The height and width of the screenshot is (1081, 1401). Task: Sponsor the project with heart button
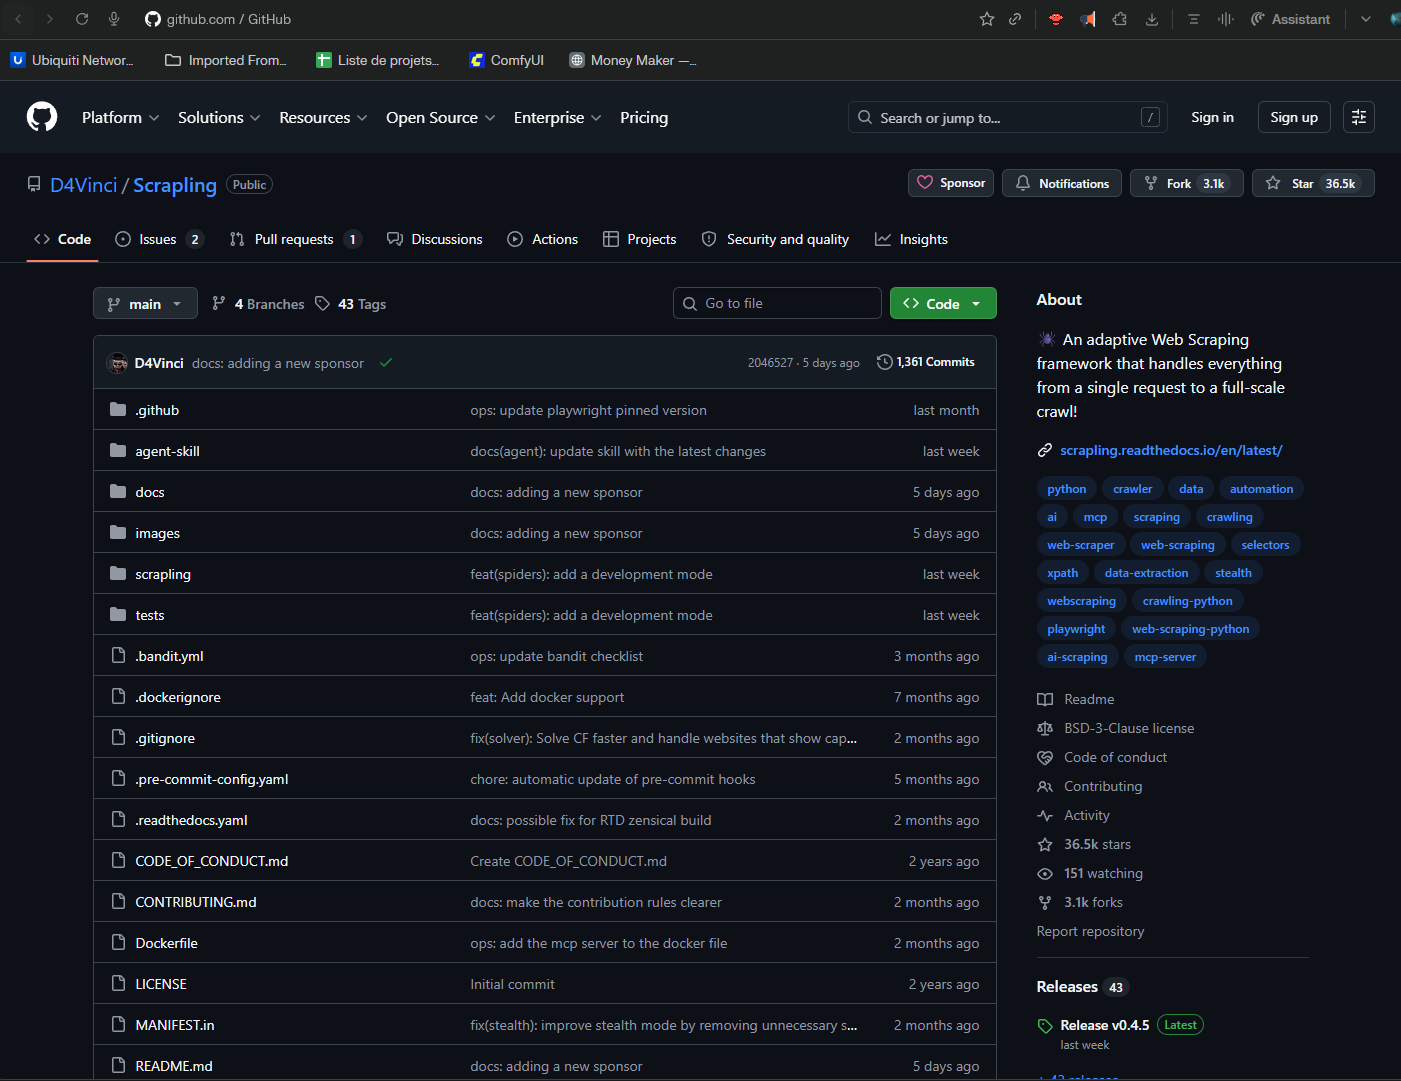tap(950, 183)
